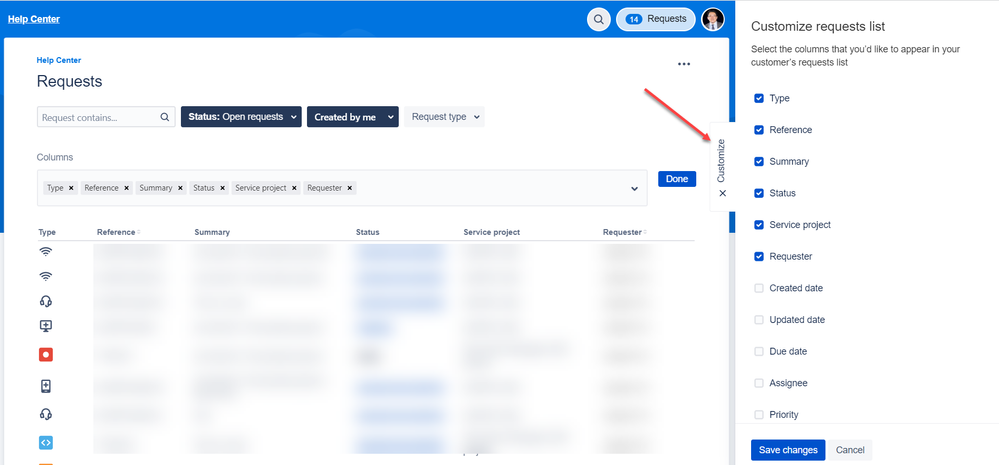The width and height of the screenshot is (999, 465).
Task: Uncheck the Type column checkbox
Action: (x=759, y=98)
